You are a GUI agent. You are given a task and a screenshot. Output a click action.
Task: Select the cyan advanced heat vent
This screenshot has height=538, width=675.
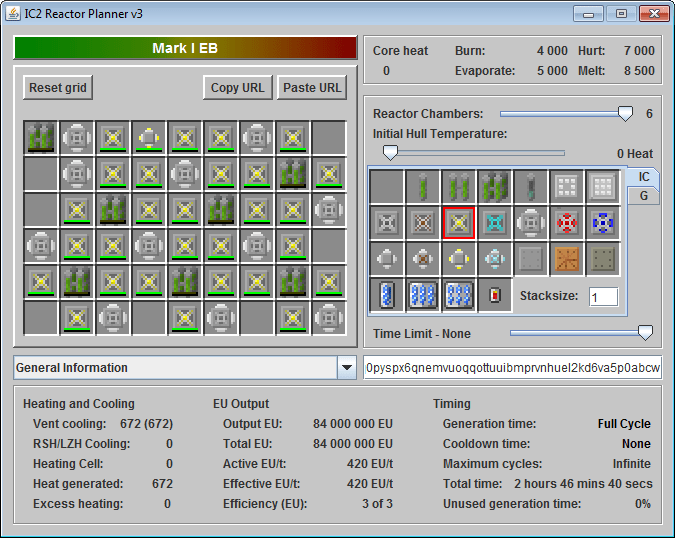point(495,223)
